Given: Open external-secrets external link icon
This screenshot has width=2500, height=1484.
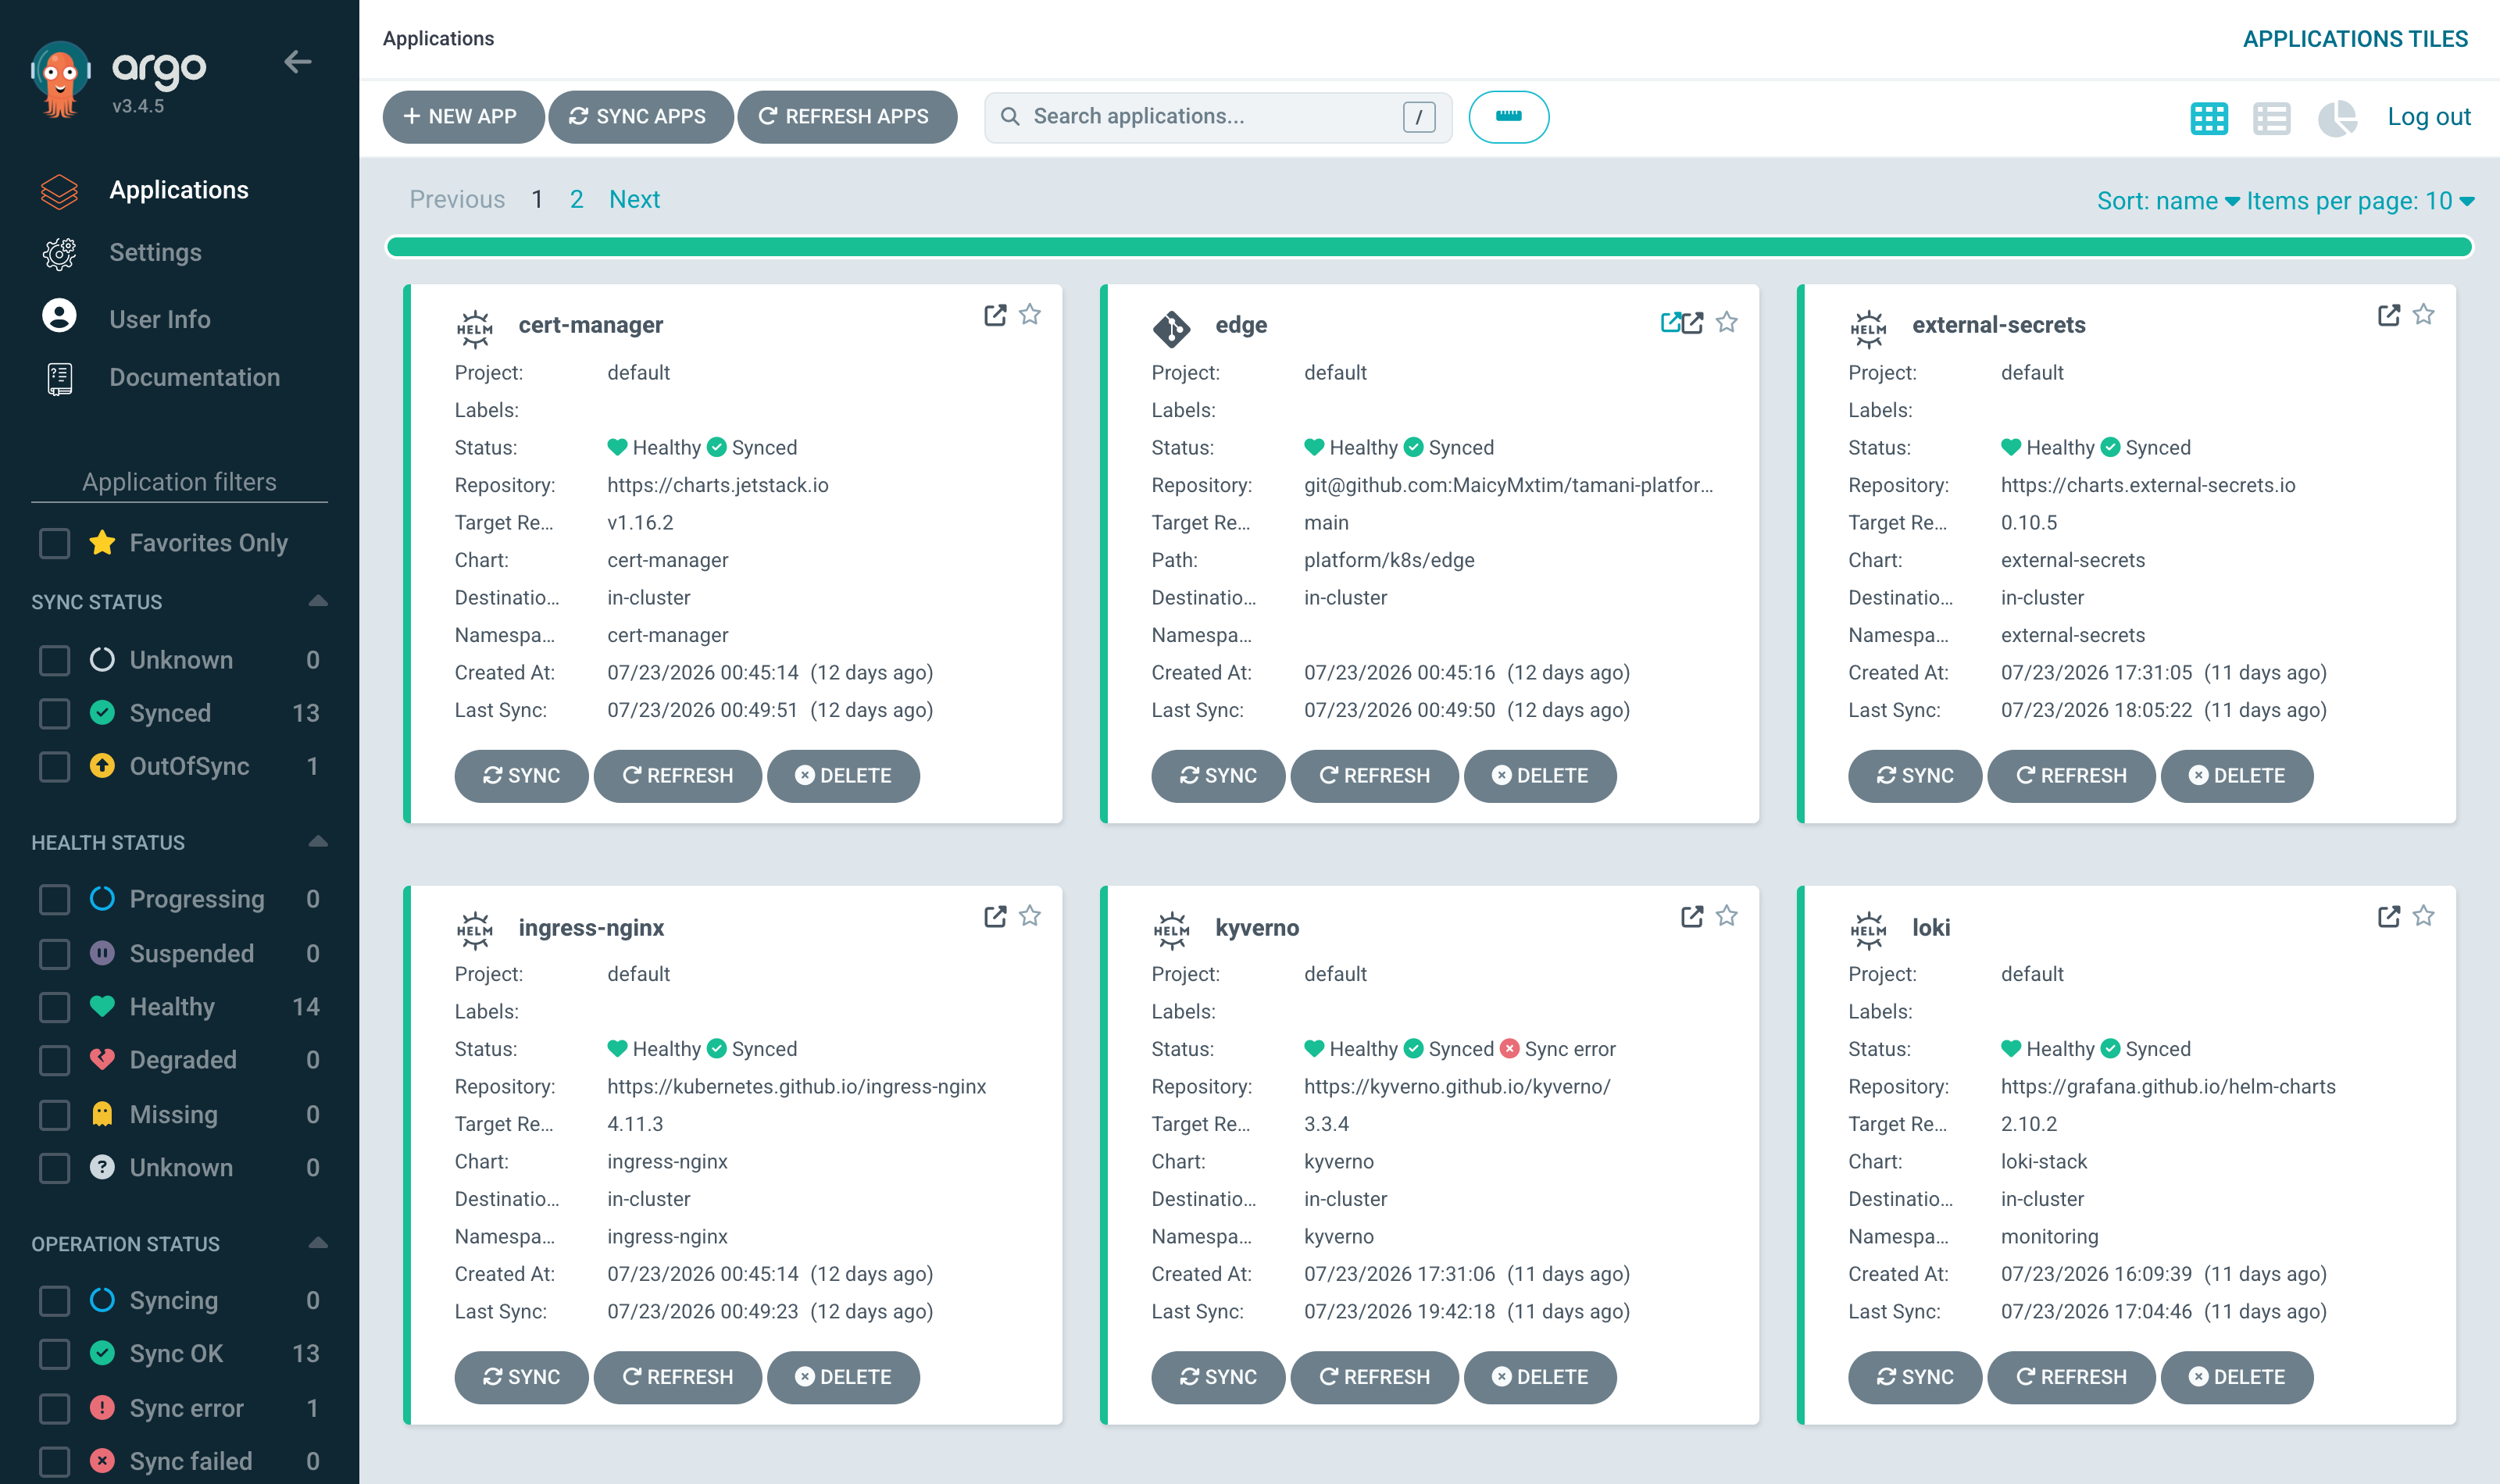Looking at the screenshot, I should click(x=2388, y=315).
